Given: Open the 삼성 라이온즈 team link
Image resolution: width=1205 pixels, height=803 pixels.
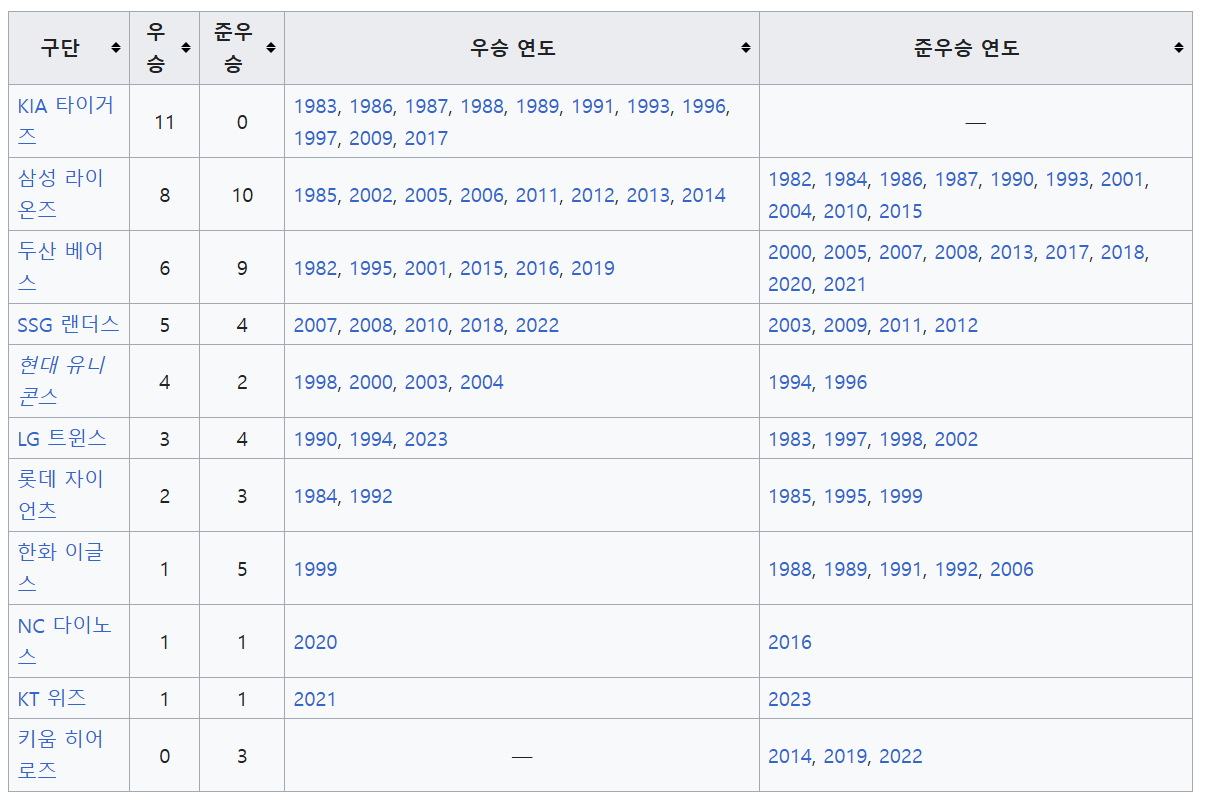Looking at the screenshot, I should tap(61, 194).
